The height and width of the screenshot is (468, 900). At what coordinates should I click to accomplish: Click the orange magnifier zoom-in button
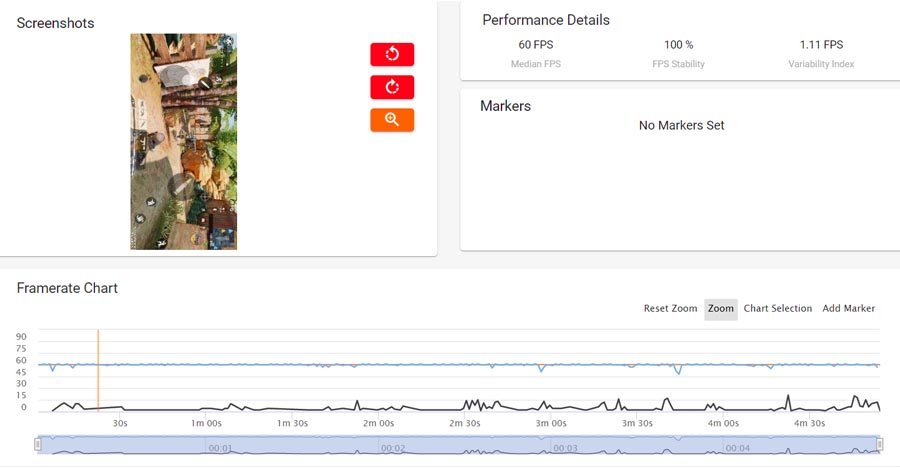tap(392, 120)
